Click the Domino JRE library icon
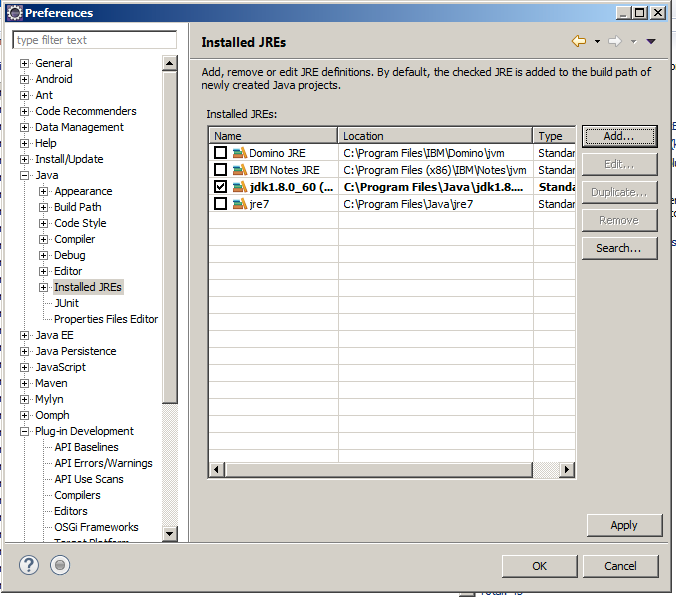This screenshot has width=676, height=597. [x=239, y=153]
